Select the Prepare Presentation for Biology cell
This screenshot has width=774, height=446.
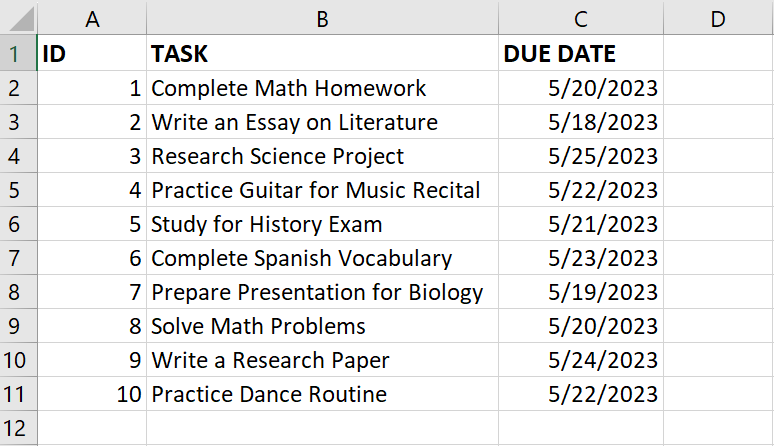tap(322, 292)
